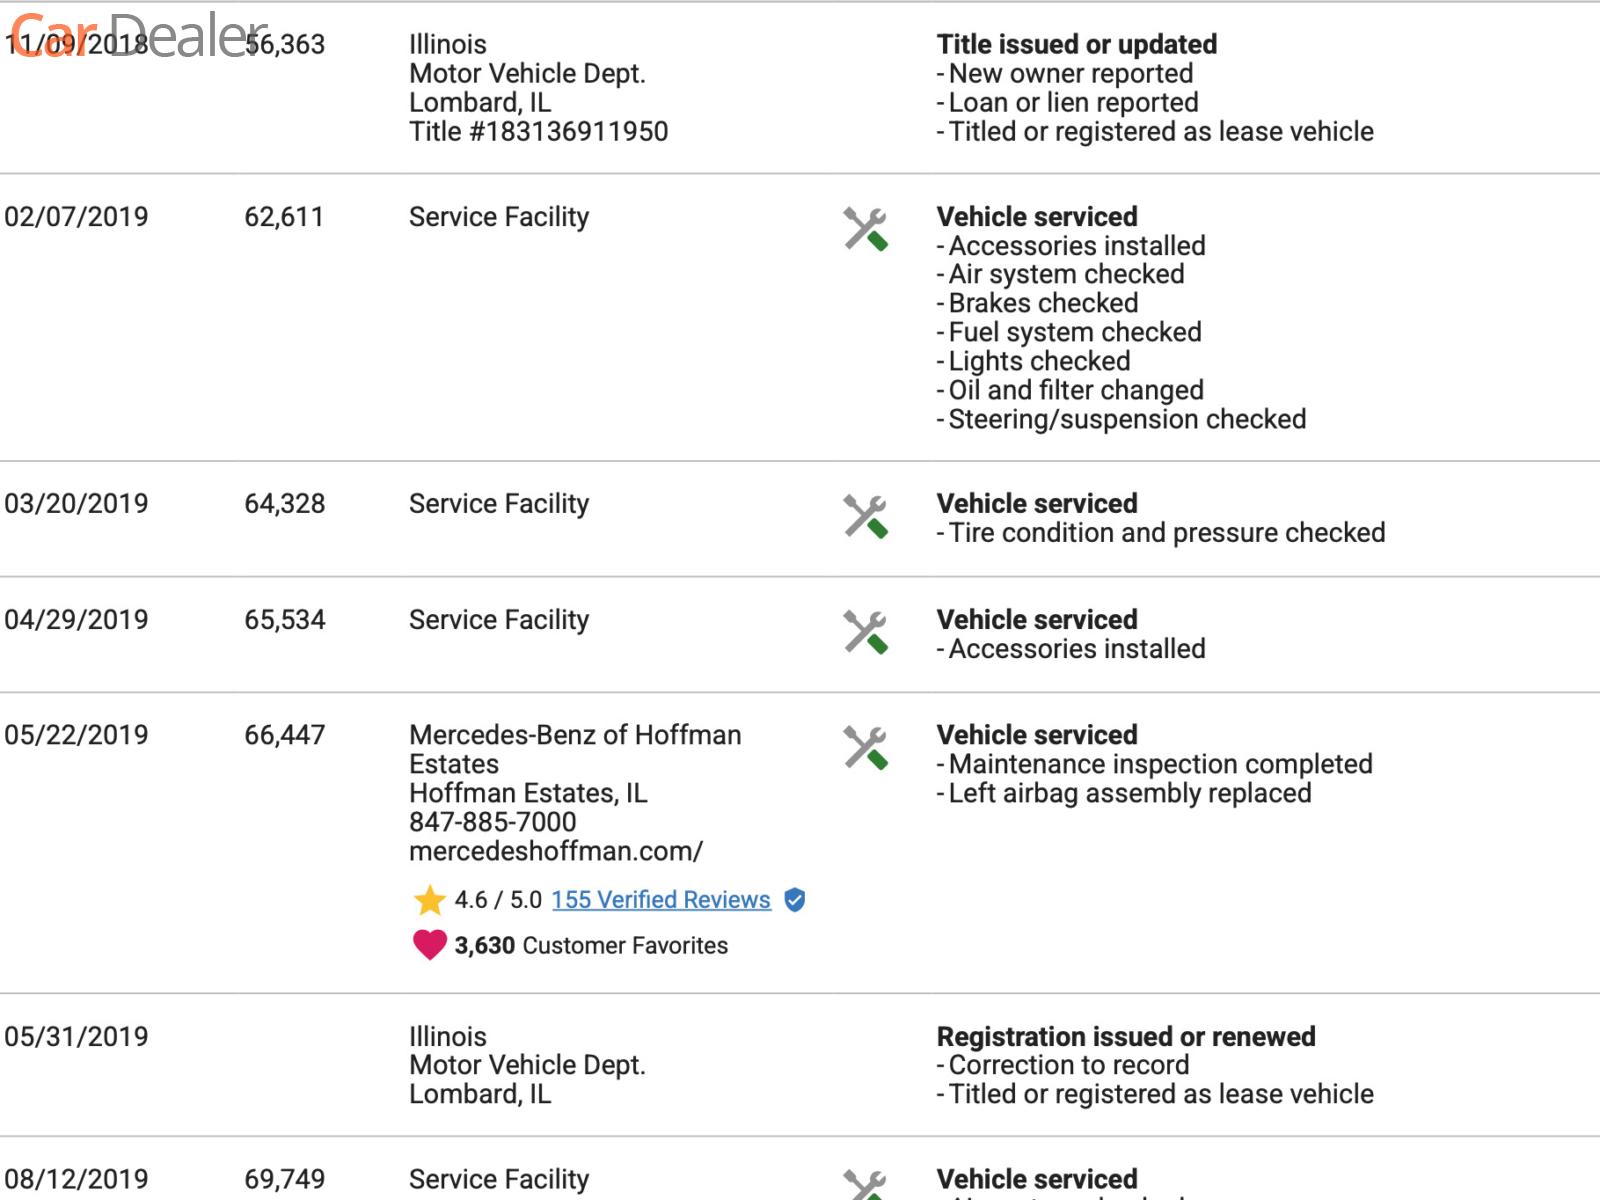This screenshot has width=1600, height=1200.
Task: Click the Title #183136911950 text
Action: point(538,131)
